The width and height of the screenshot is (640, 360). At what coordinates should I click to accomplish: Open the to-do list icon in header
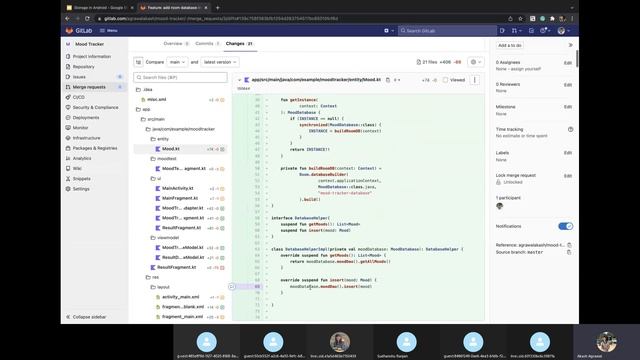(x=531, y=31)
